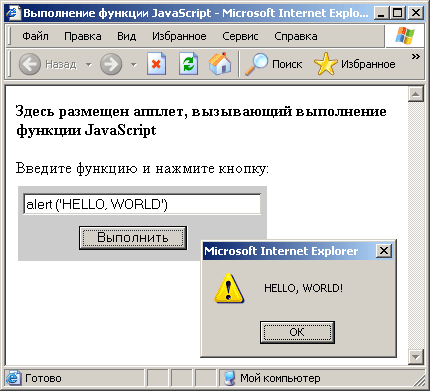
Task: Click the Готово status bar text
Action: pos(43,378)
